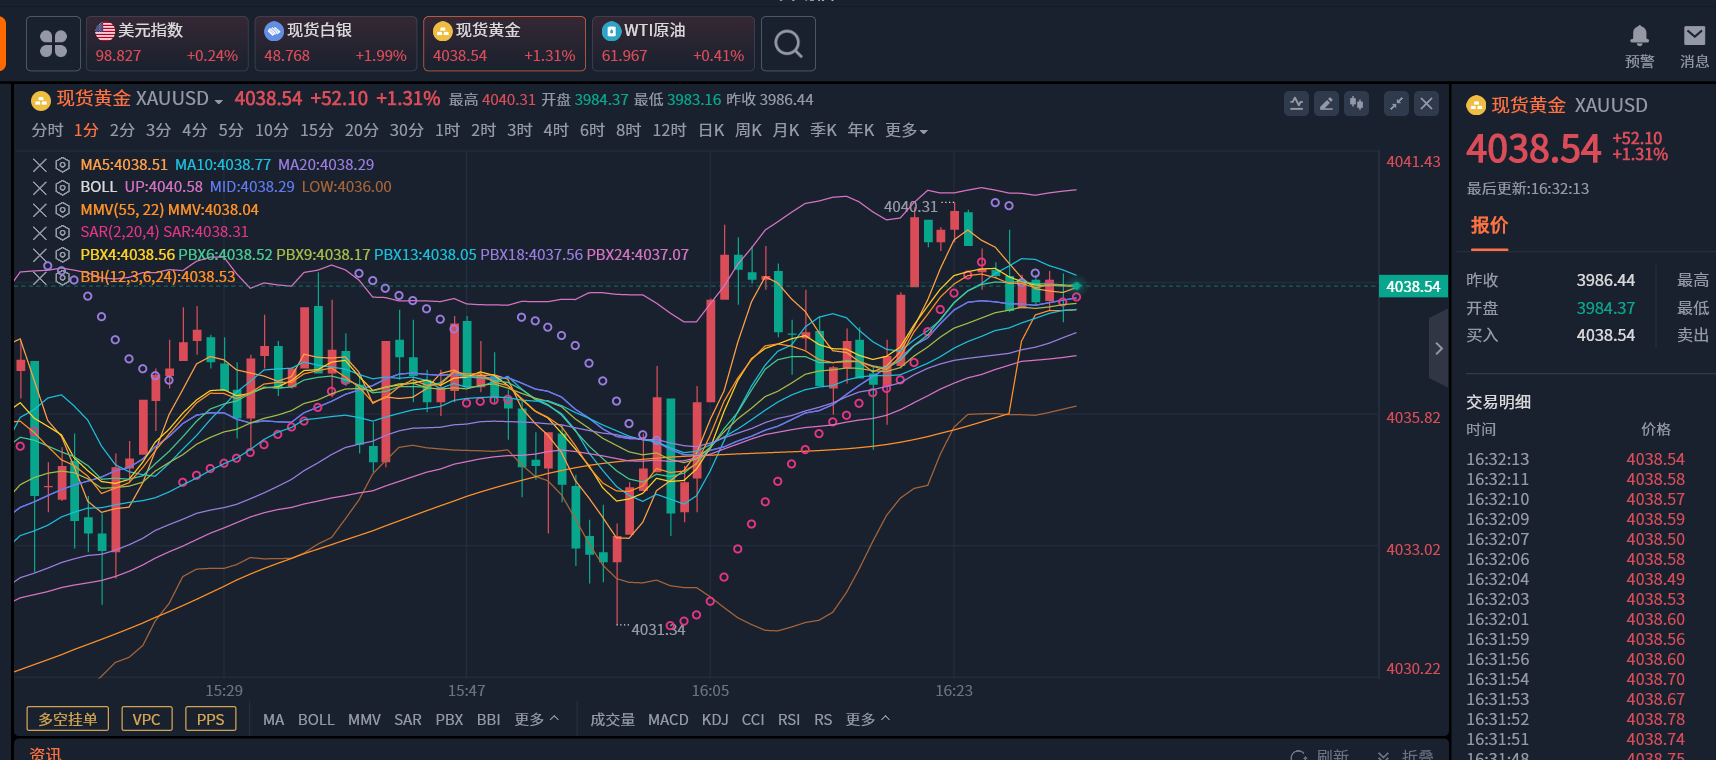Viewport: 1716px width, 760px height.
Task: Toggle the PBX main indicator in bottom bar
Action: 449,720
